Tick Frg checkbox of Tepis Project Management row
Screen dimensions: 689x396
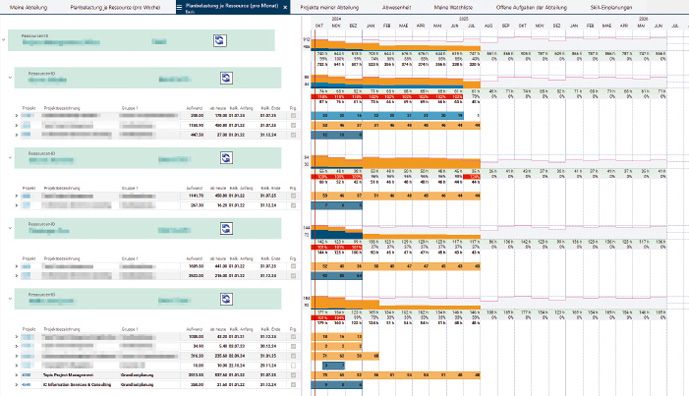(293, 375)
